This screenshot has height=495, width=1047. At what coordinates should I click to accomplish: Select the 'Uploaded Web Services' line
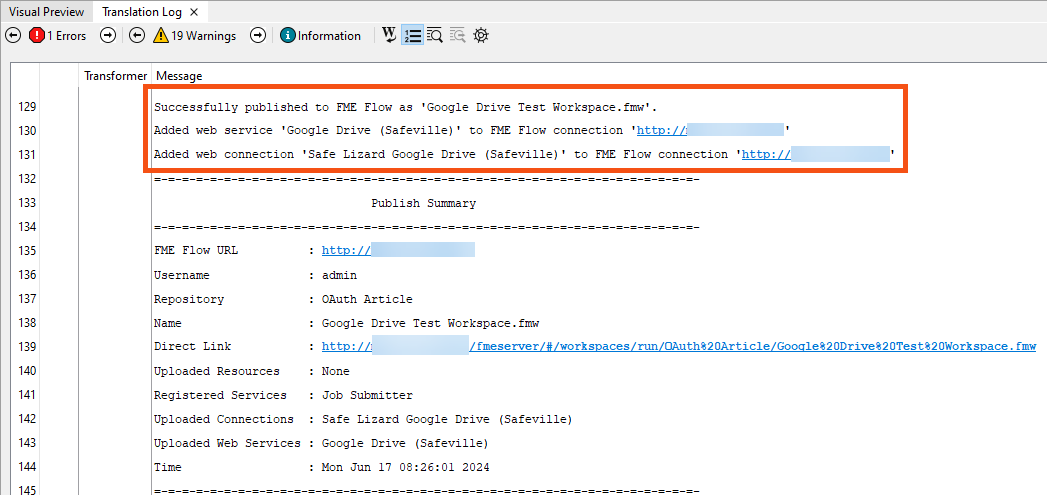(x=321, y=443)
